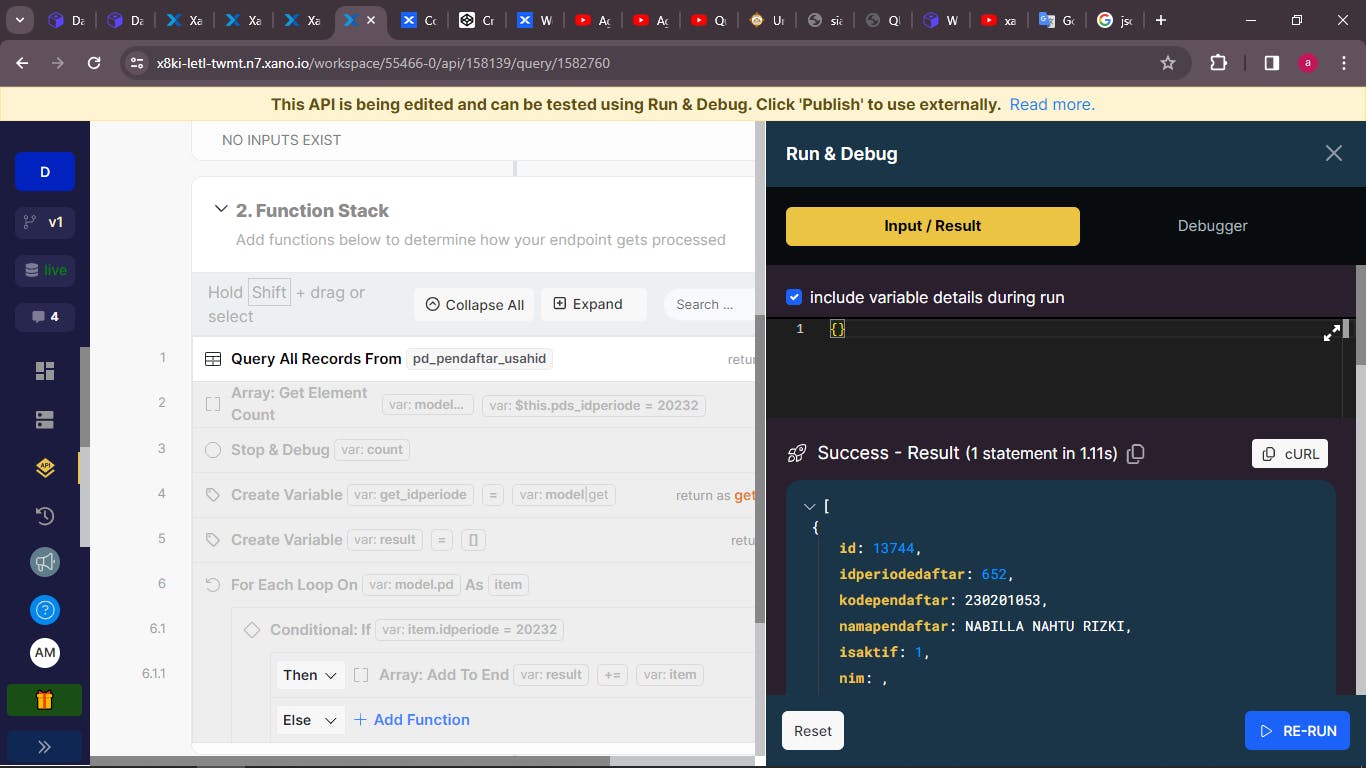
Task: Click the Expand button
Action: pyautogui.click(x=594, y=305)
